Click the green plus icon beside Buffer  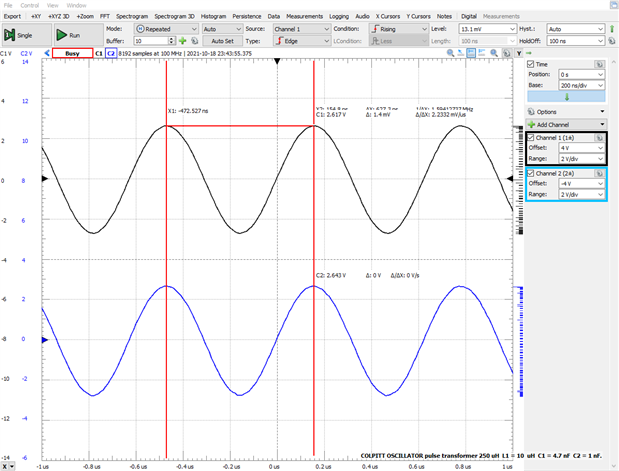(183, 42)
